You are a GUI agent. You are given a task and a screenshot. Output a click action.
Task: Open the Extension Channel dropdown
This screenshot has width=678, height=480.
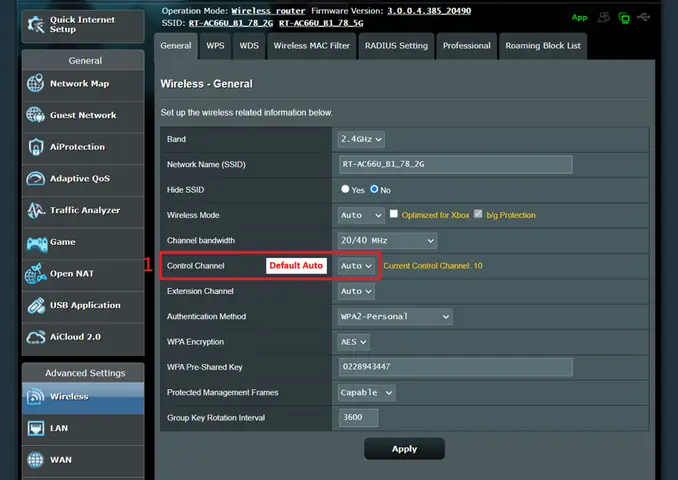(356, 291)
